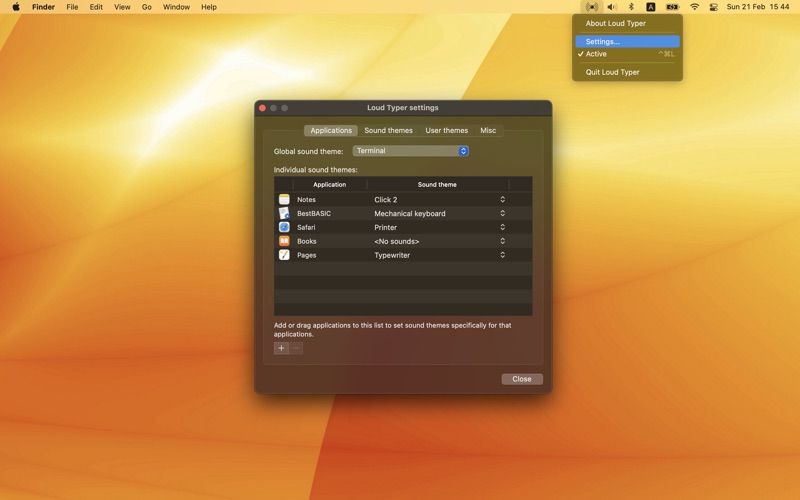800x500 pixels.
Task: Select the Pages row name
Action: (x=307, y=255)
